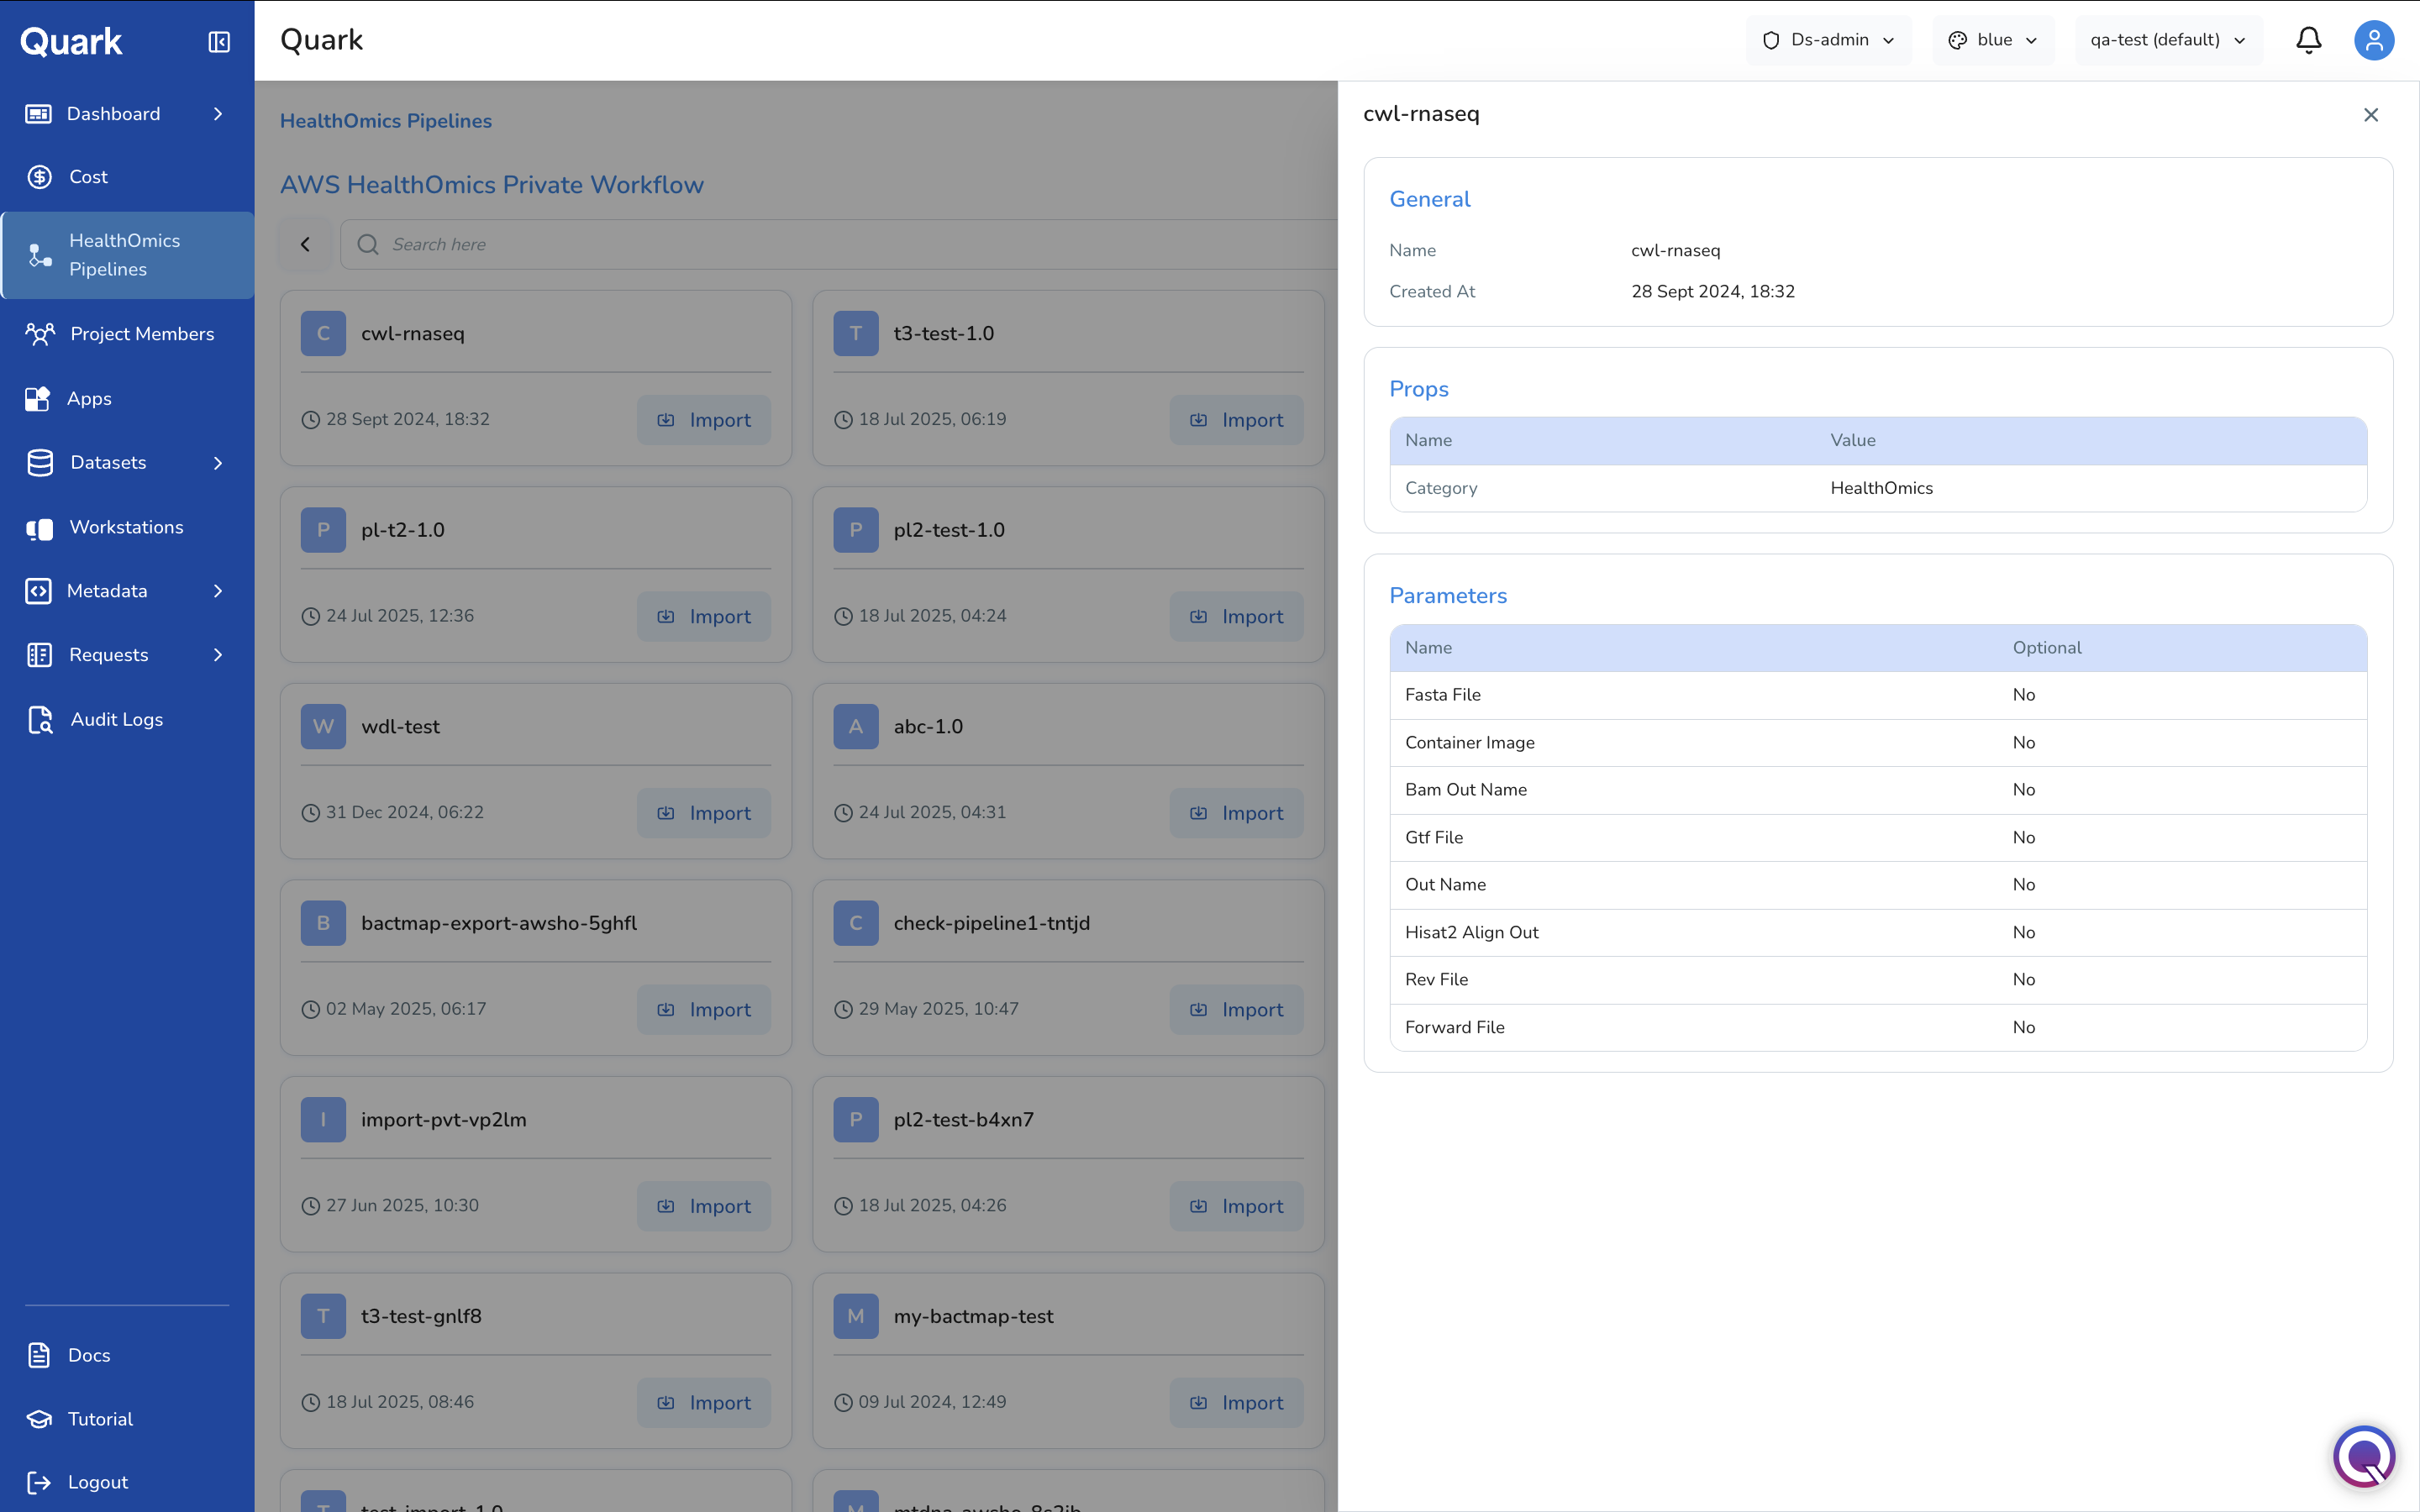Screen dimensions: 2420x1512
Task: Open the notifications bell
Action: coord(2308,40)
